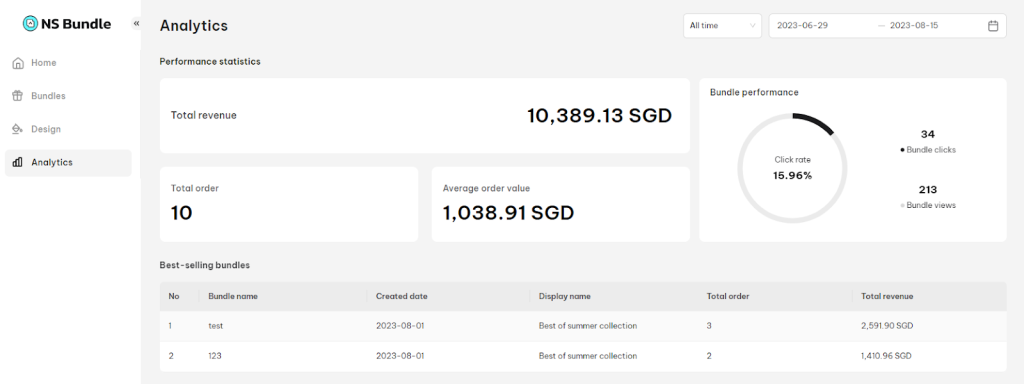Click the Total order value 10
The width and height of the screenshot is (1024, 384).
click(x=182, y=213)
